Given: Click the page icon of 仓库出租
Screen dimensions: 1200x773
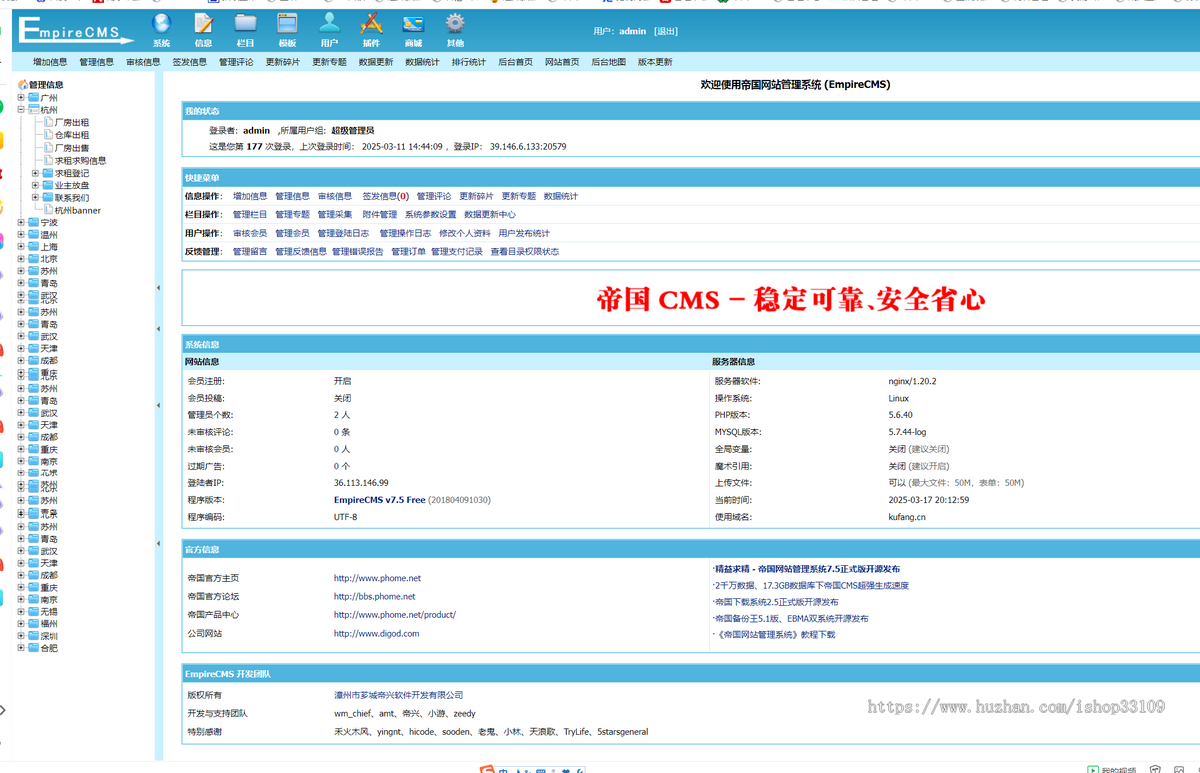Looking at the screenshot, I should click(x=48, y=135).
